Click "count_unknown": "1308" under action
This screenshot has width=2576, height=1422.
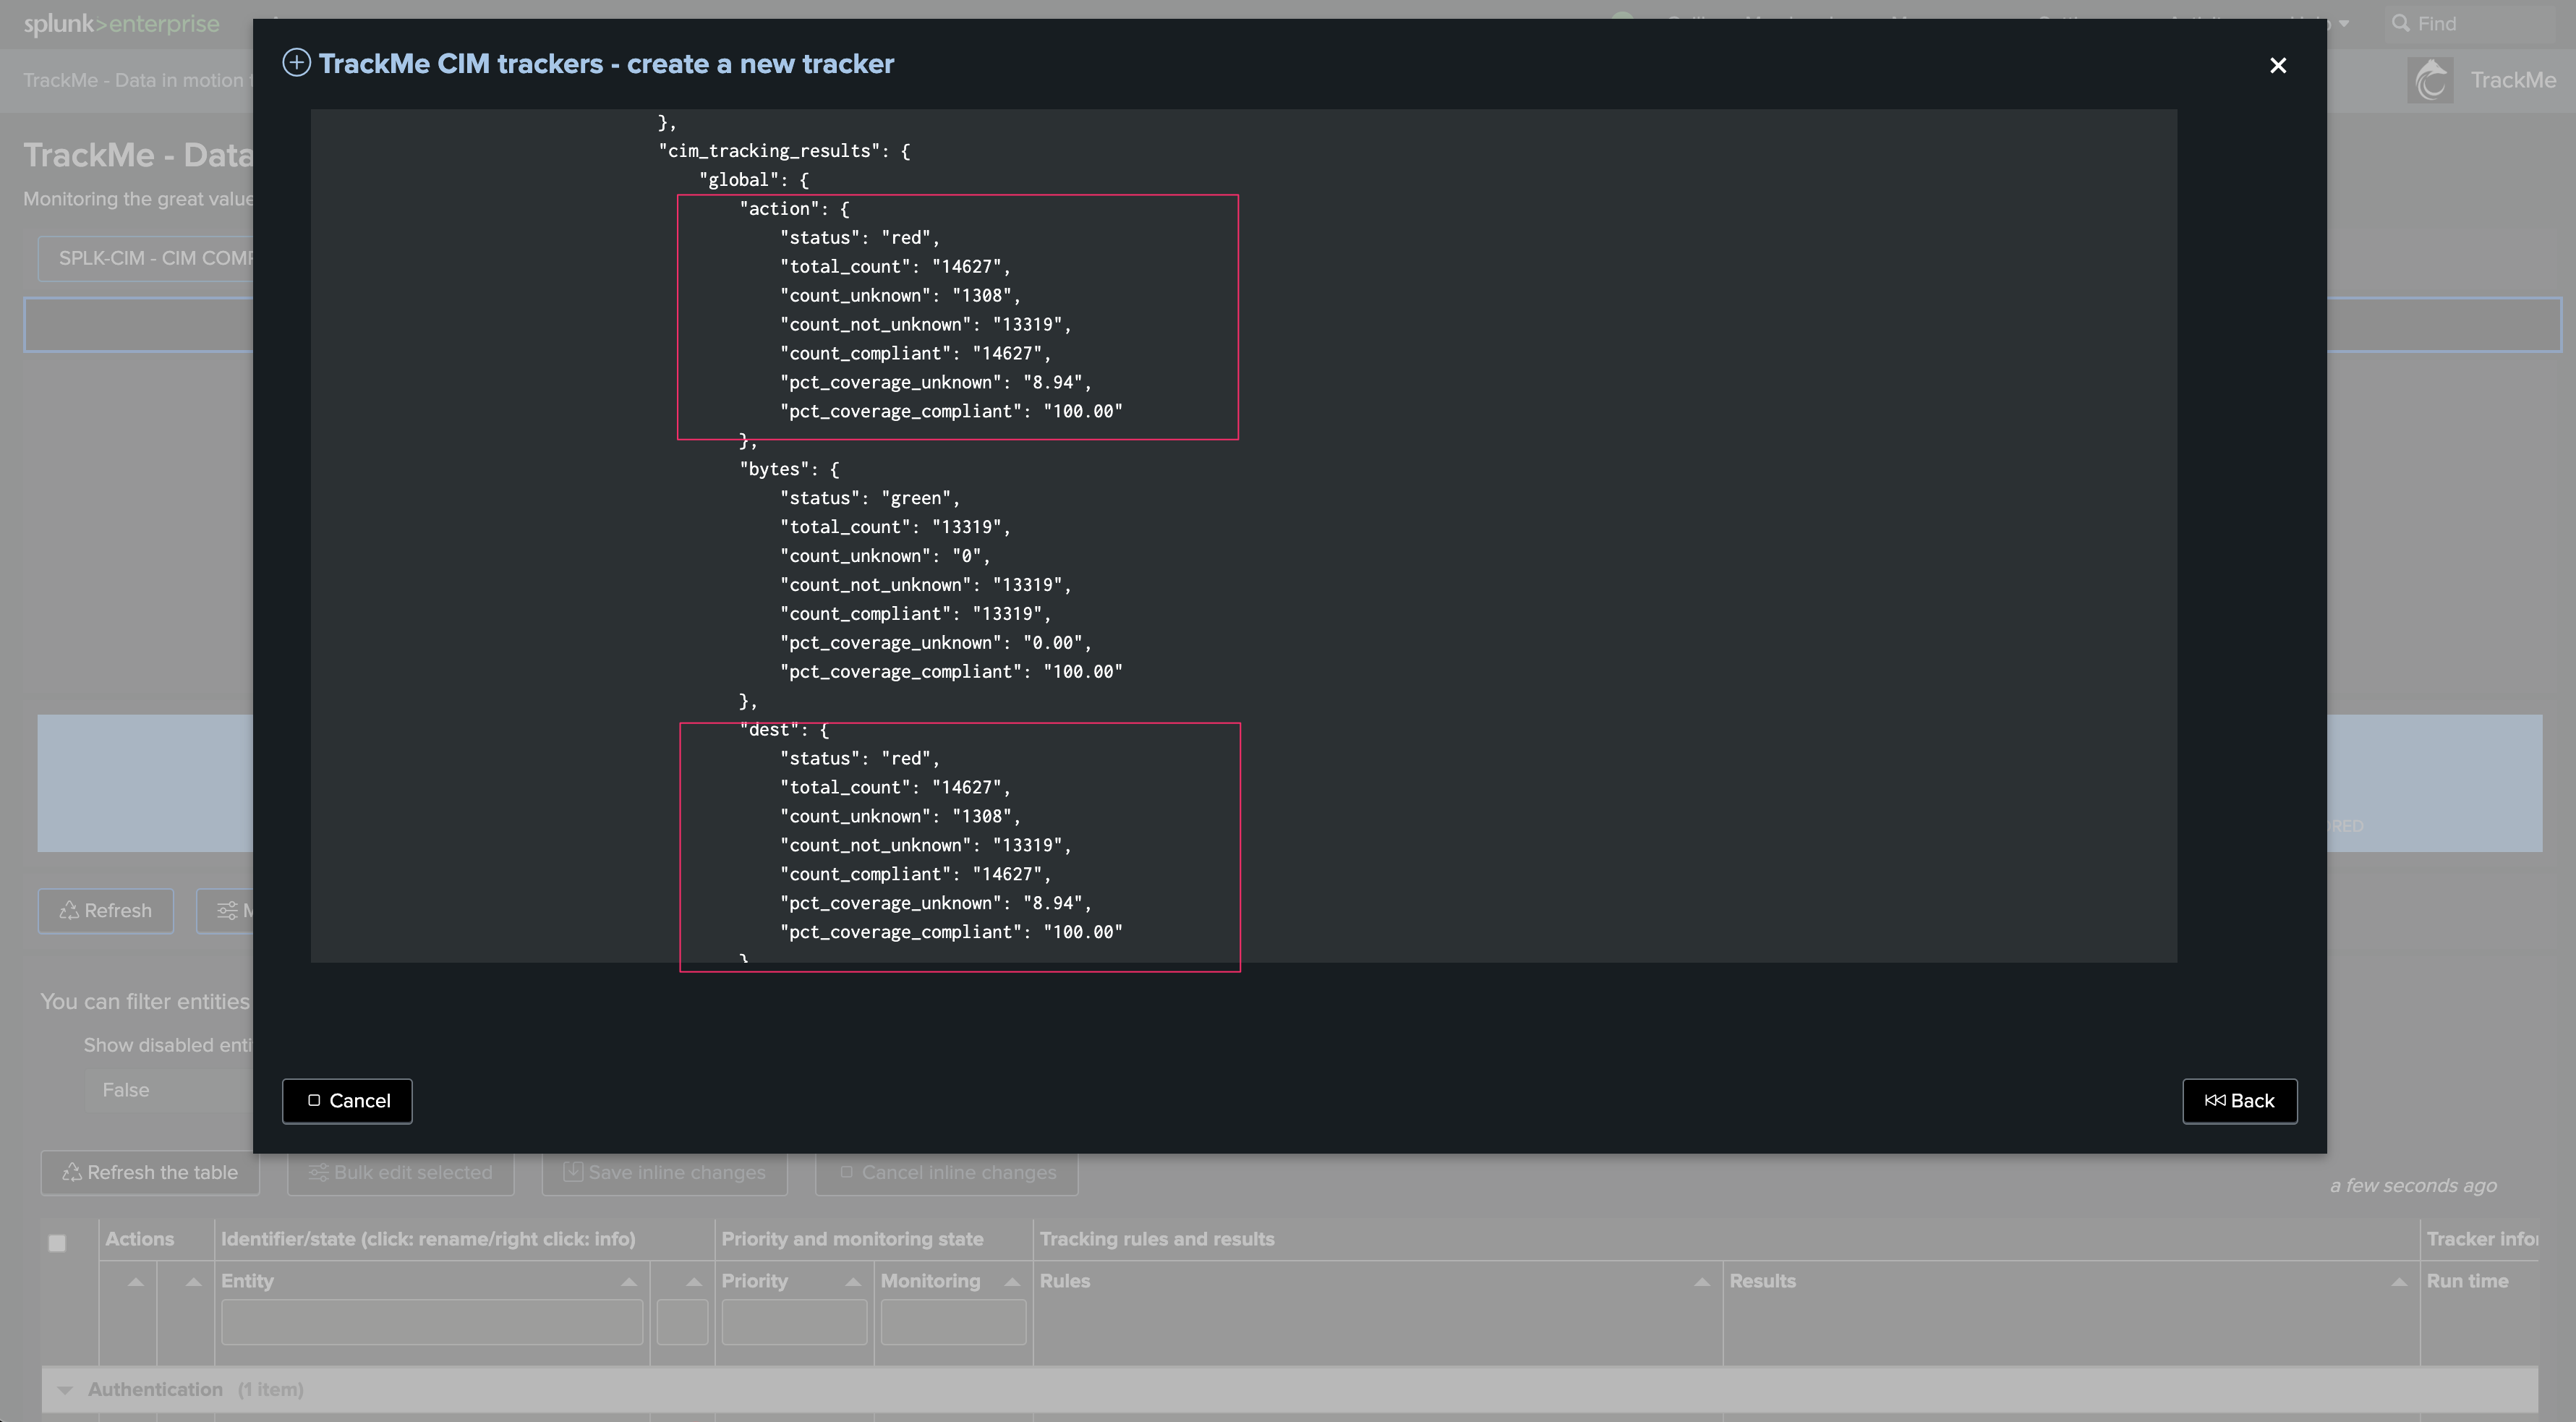click(x=900, y=296)
